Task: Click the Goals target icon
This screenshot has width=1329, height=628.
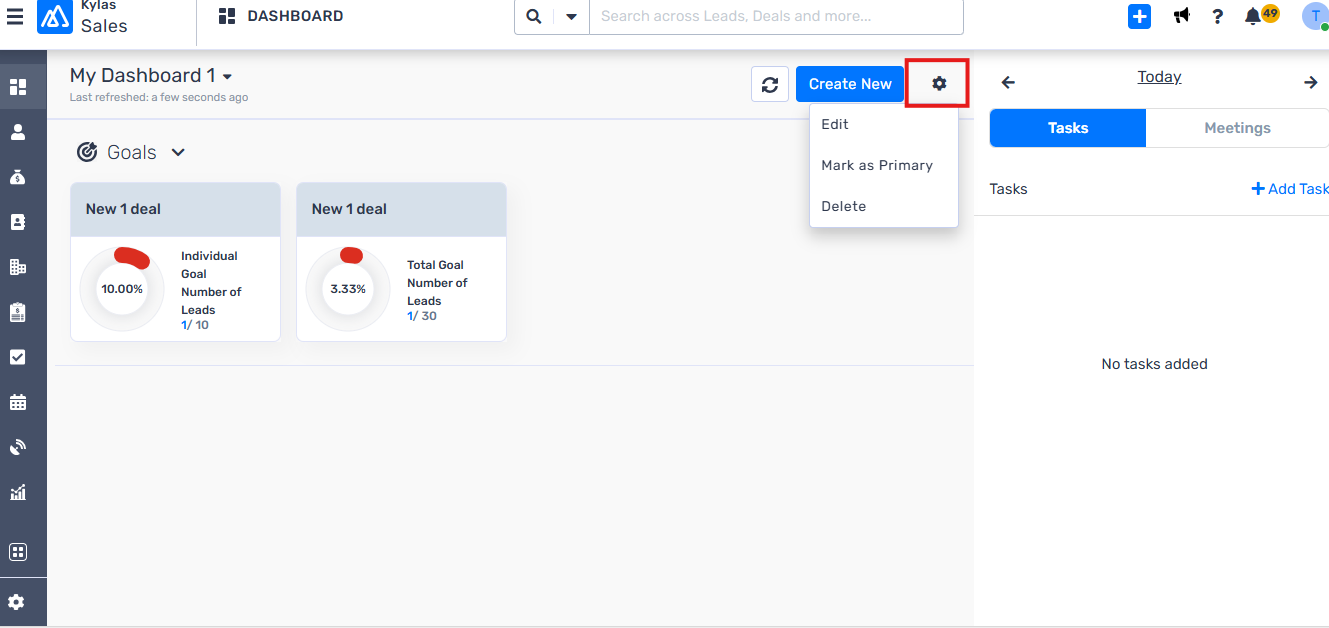Action: click(x=87, y=152)
